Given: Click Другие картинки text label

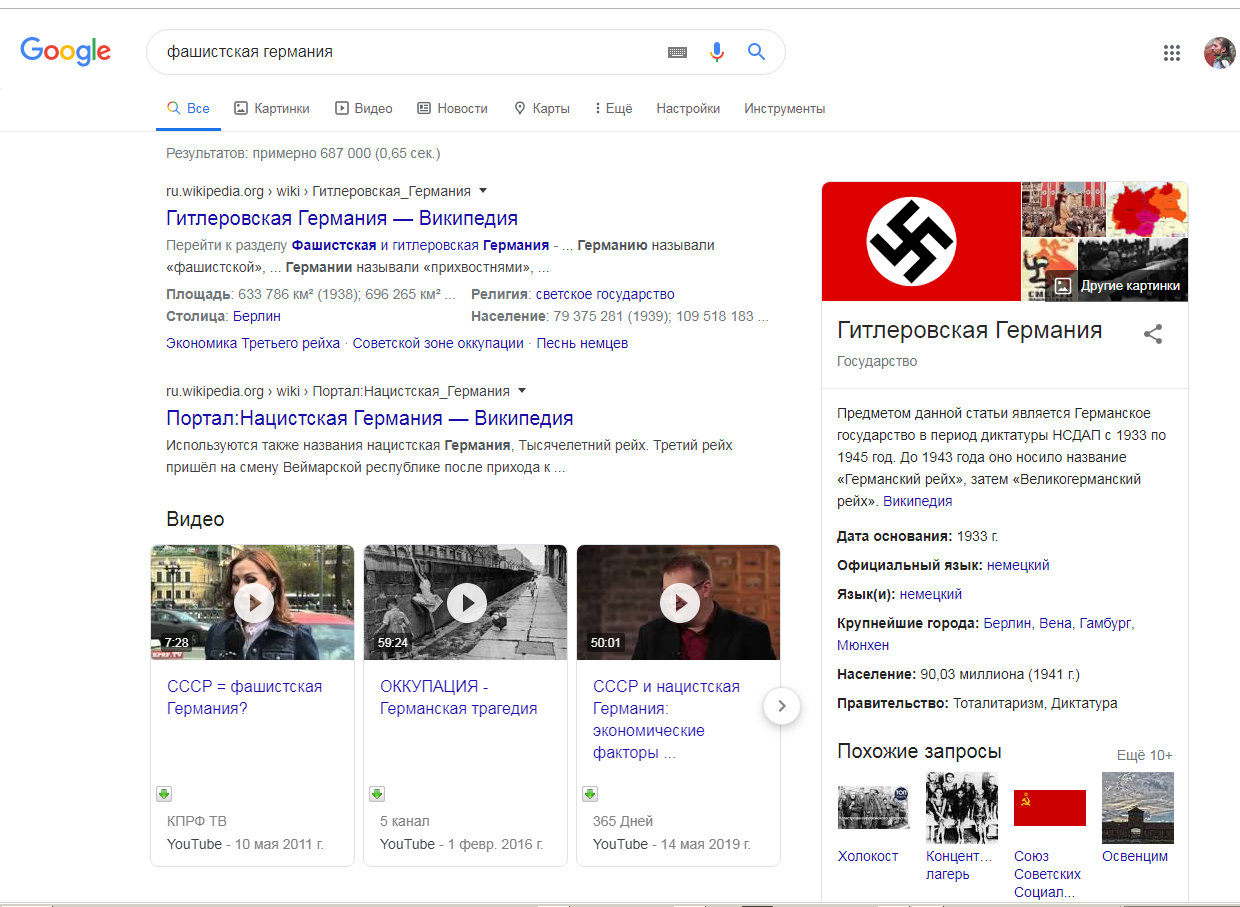Looking at the screenshot, I should (x=1130, y=286).
